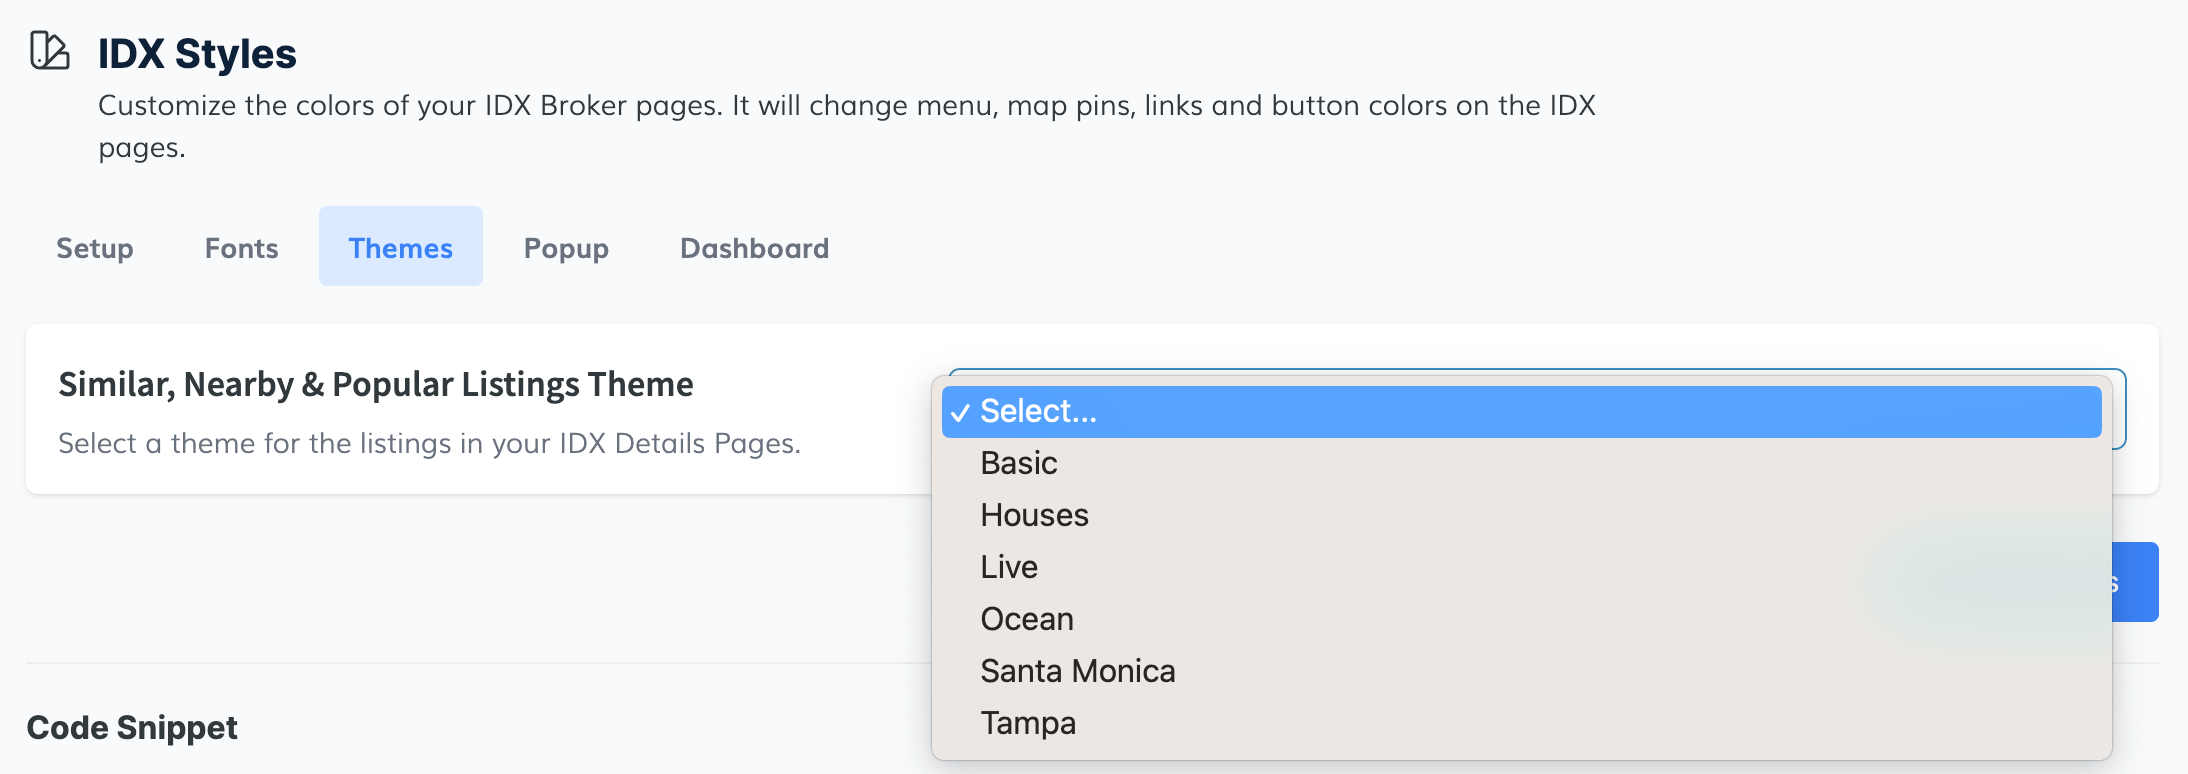
Task: Choose the Santa Monica theme
Action: tap(1077, 671)
